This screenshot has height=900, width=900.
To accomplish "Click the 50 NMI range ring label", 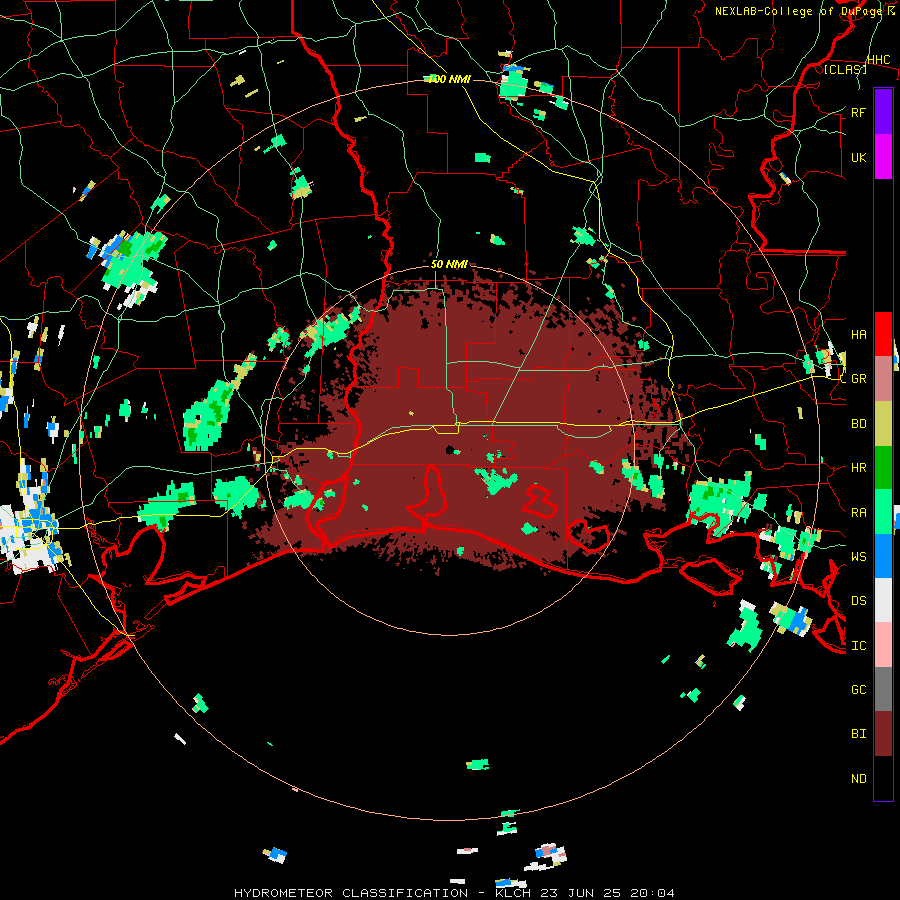I will tap(449, 264).
